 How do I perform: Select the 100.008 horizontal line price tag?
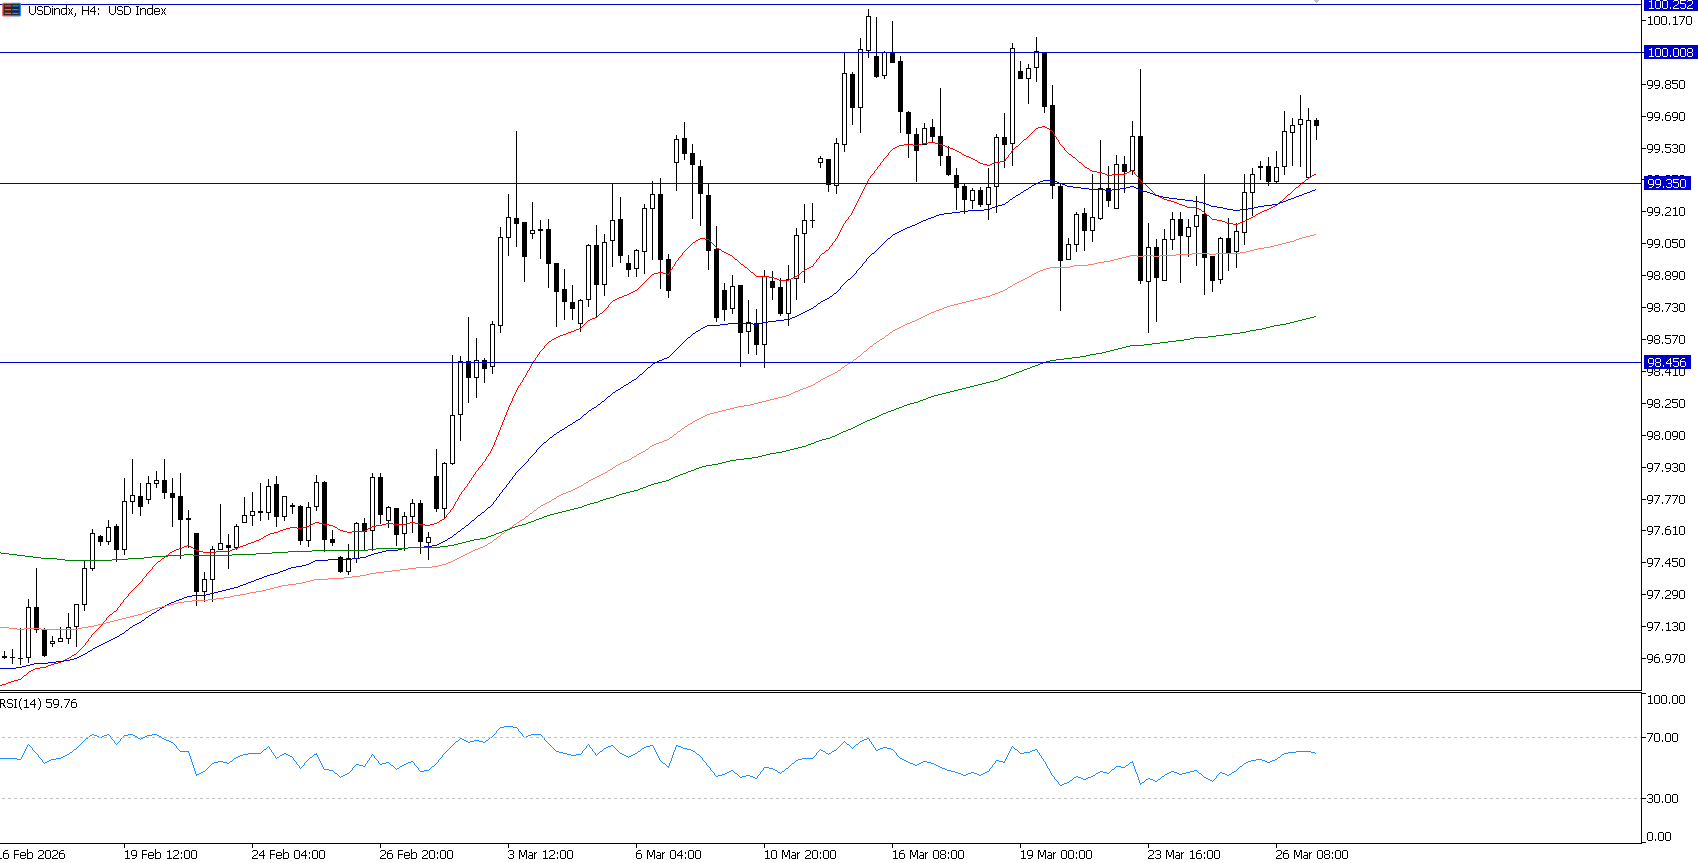1669,52
